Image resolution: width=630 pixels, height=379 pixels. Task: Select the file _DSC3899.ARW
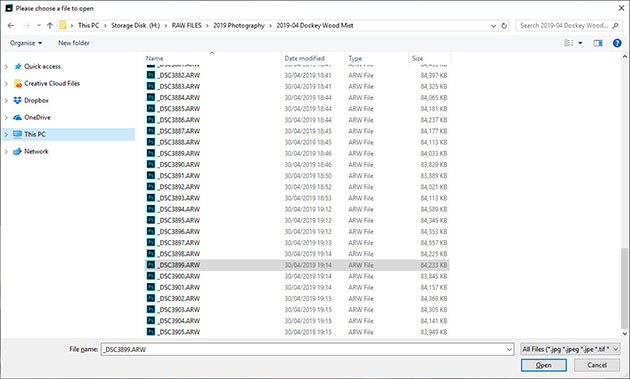[x=297, y=265]
